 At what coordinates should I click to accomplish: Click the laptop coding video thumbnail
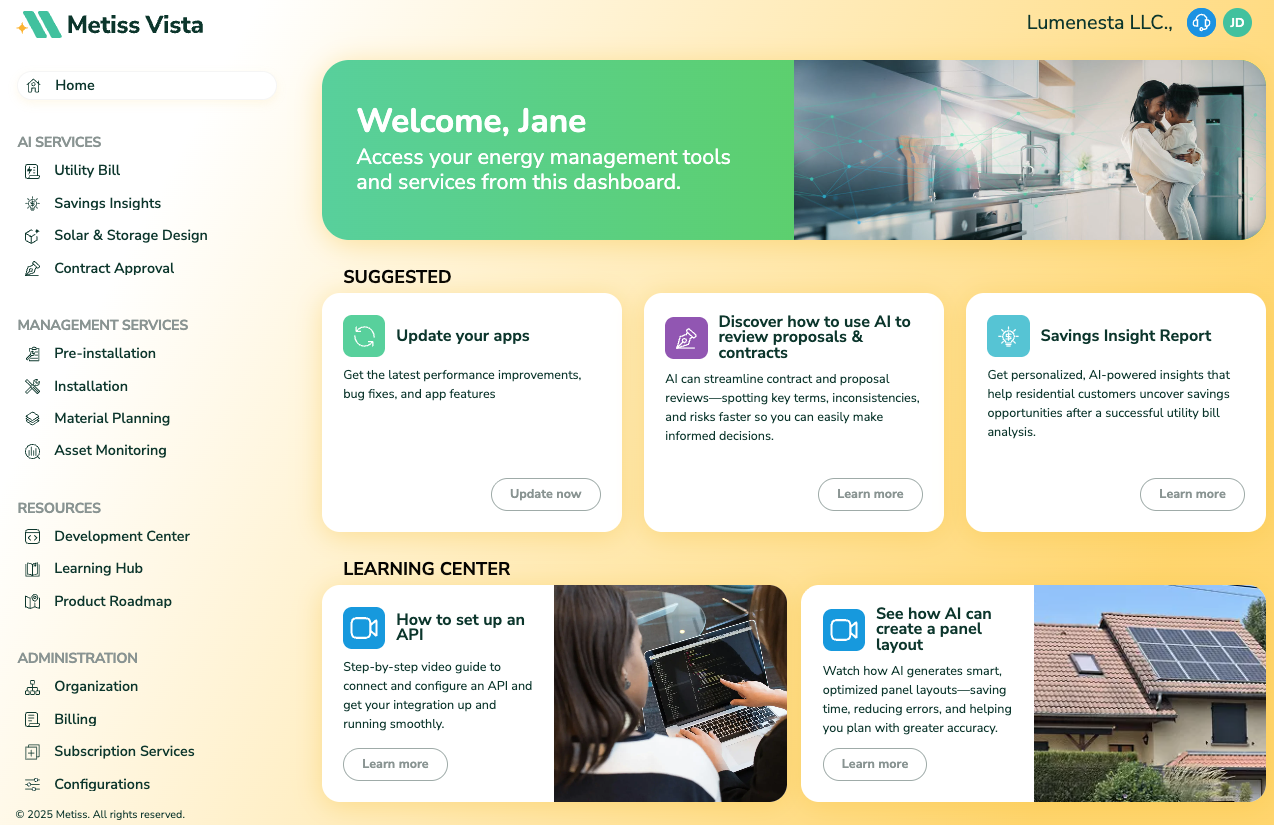[x=670, y=693]
